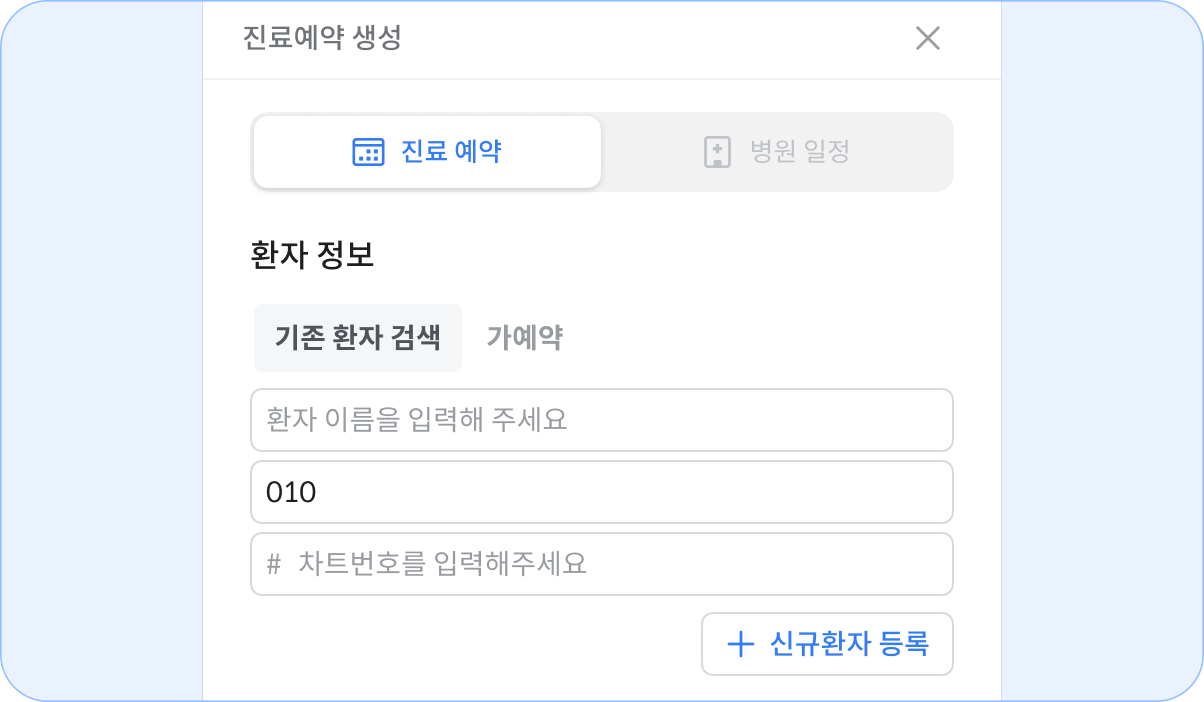Click the calendar icon beside 진료 예약

coord(368,152)
